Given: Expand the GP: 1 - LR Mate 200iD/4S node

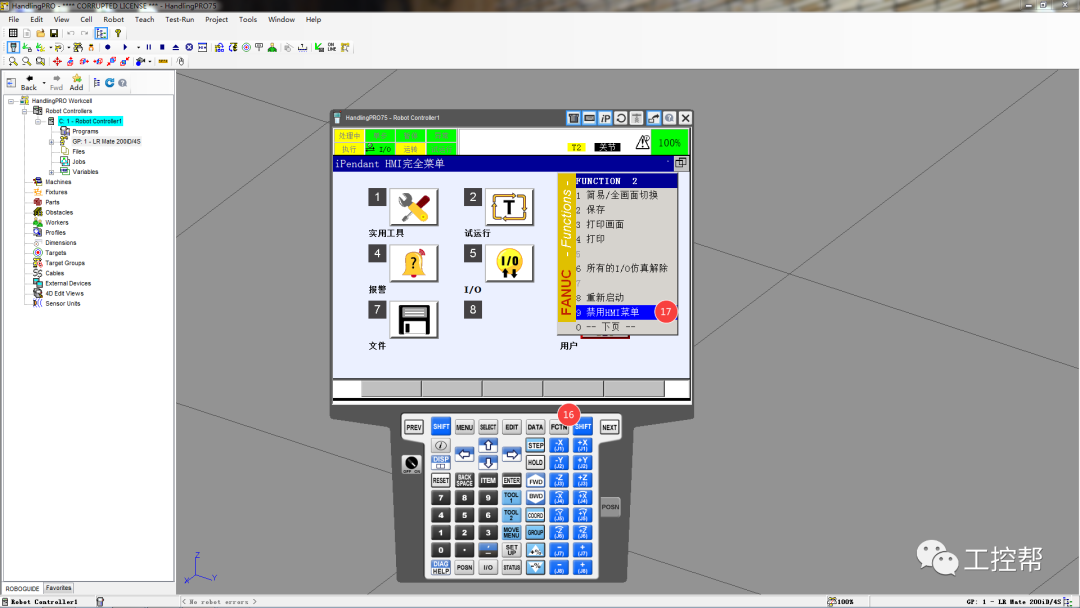Looking at the screenshot, I should point(52,142).
